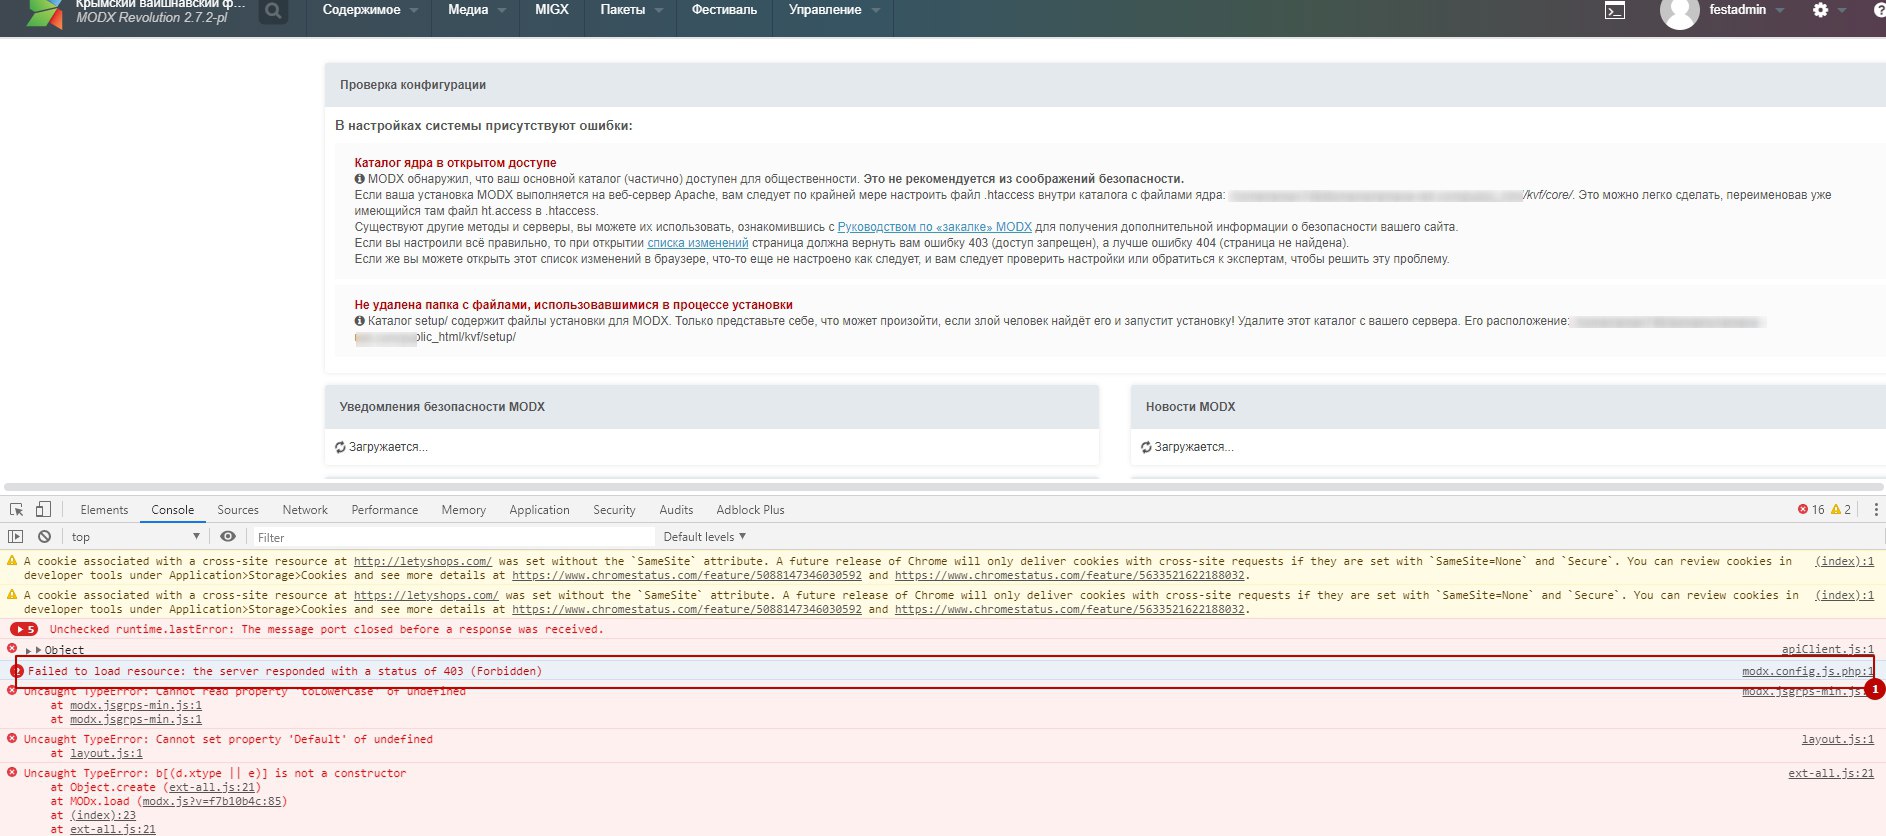1886x836 pixels.
Task: Open Руководством по «закалке» MODX link
Action: pos(934,227)
